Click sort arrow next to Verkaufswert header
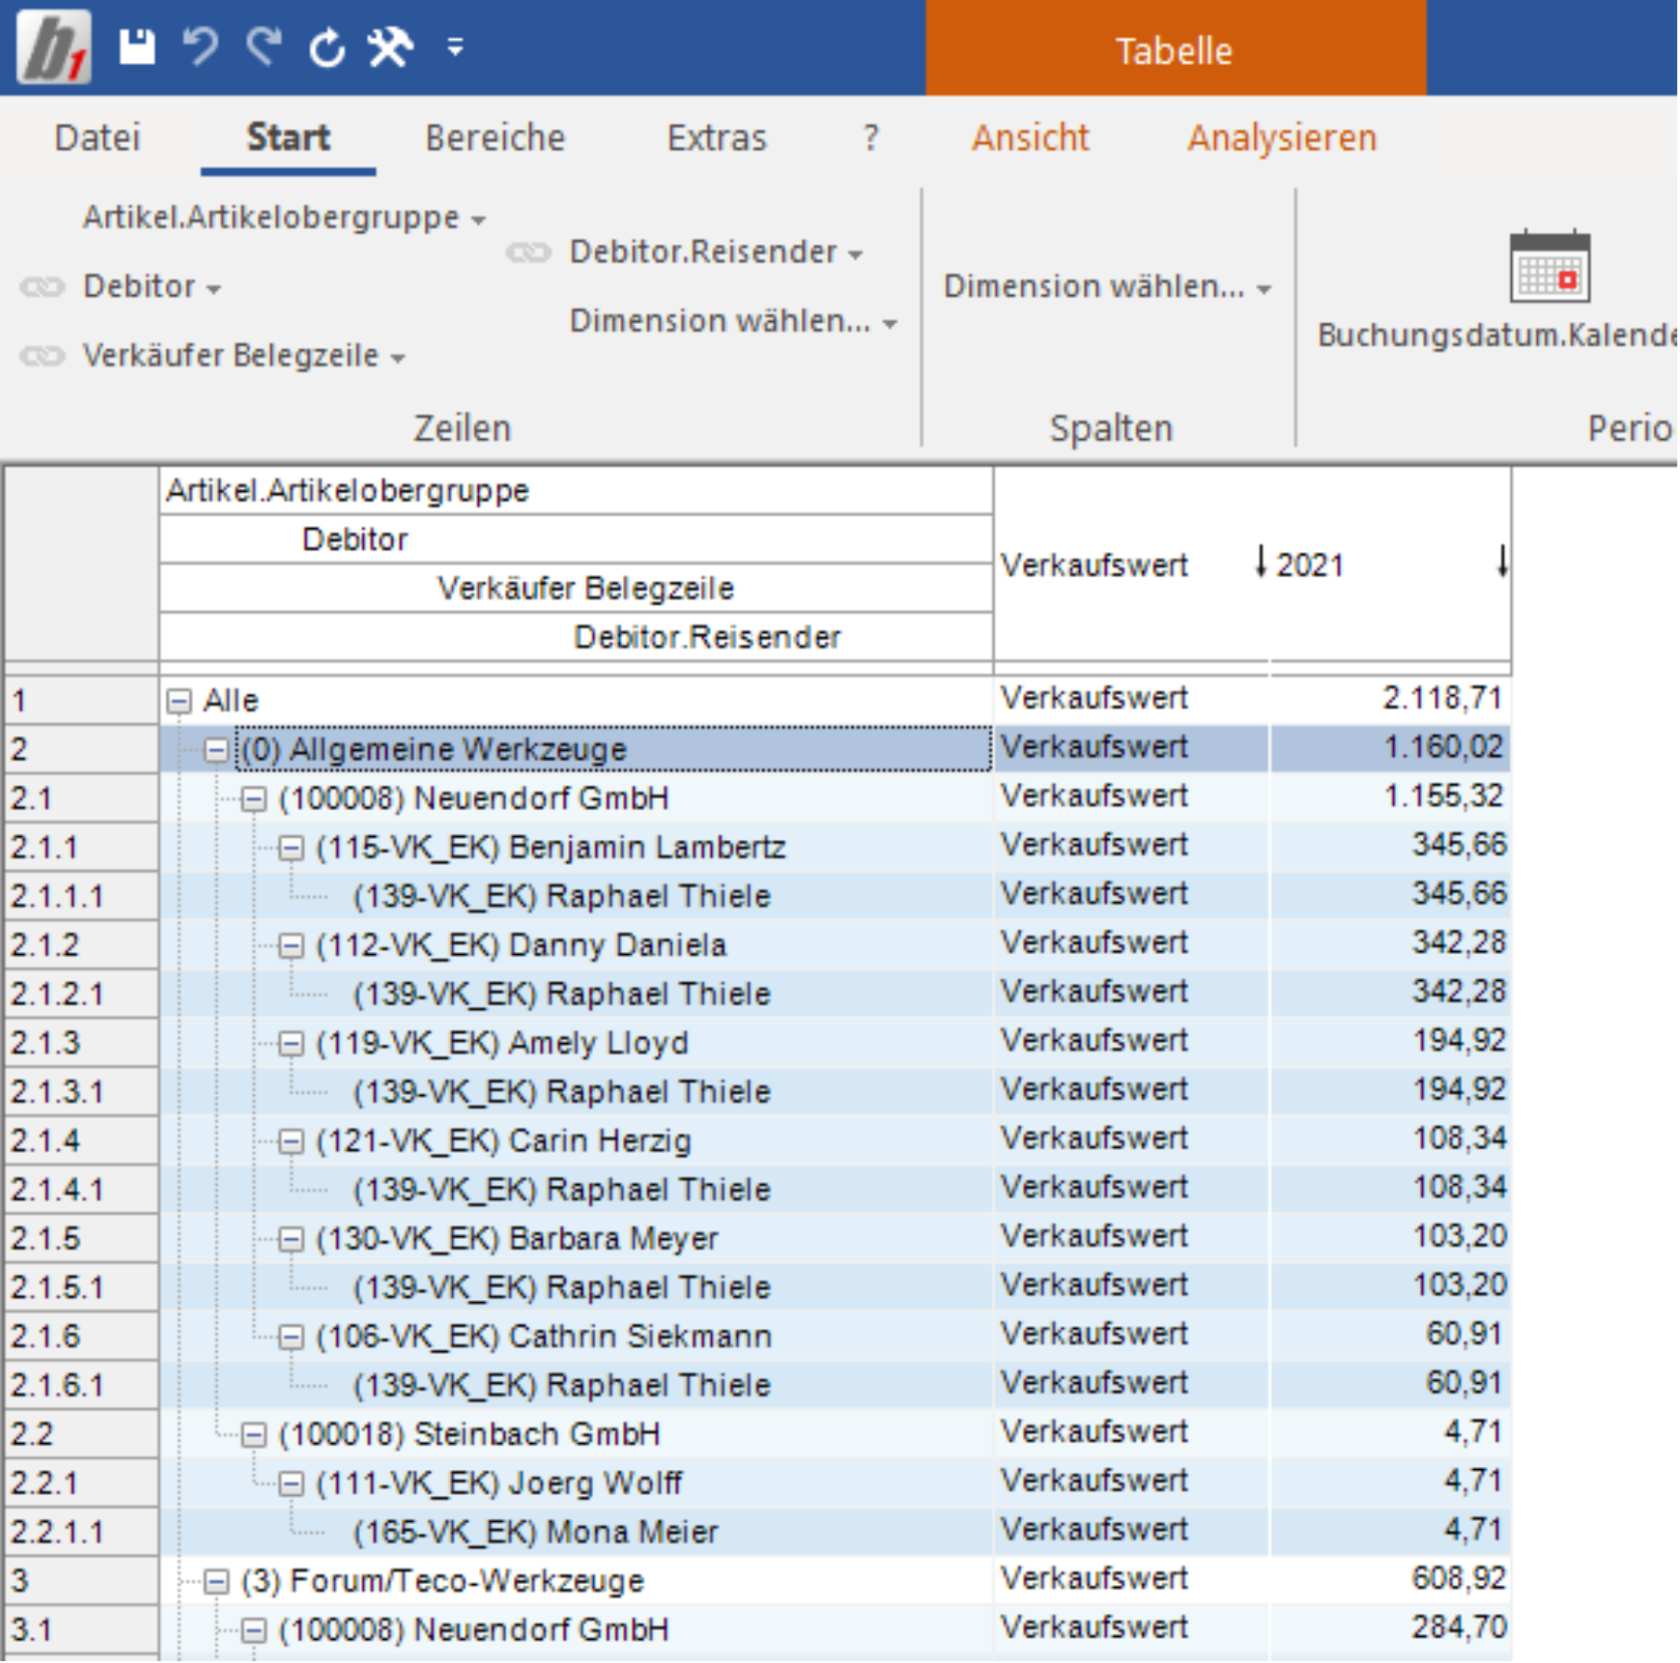 tap(1261, 562)
